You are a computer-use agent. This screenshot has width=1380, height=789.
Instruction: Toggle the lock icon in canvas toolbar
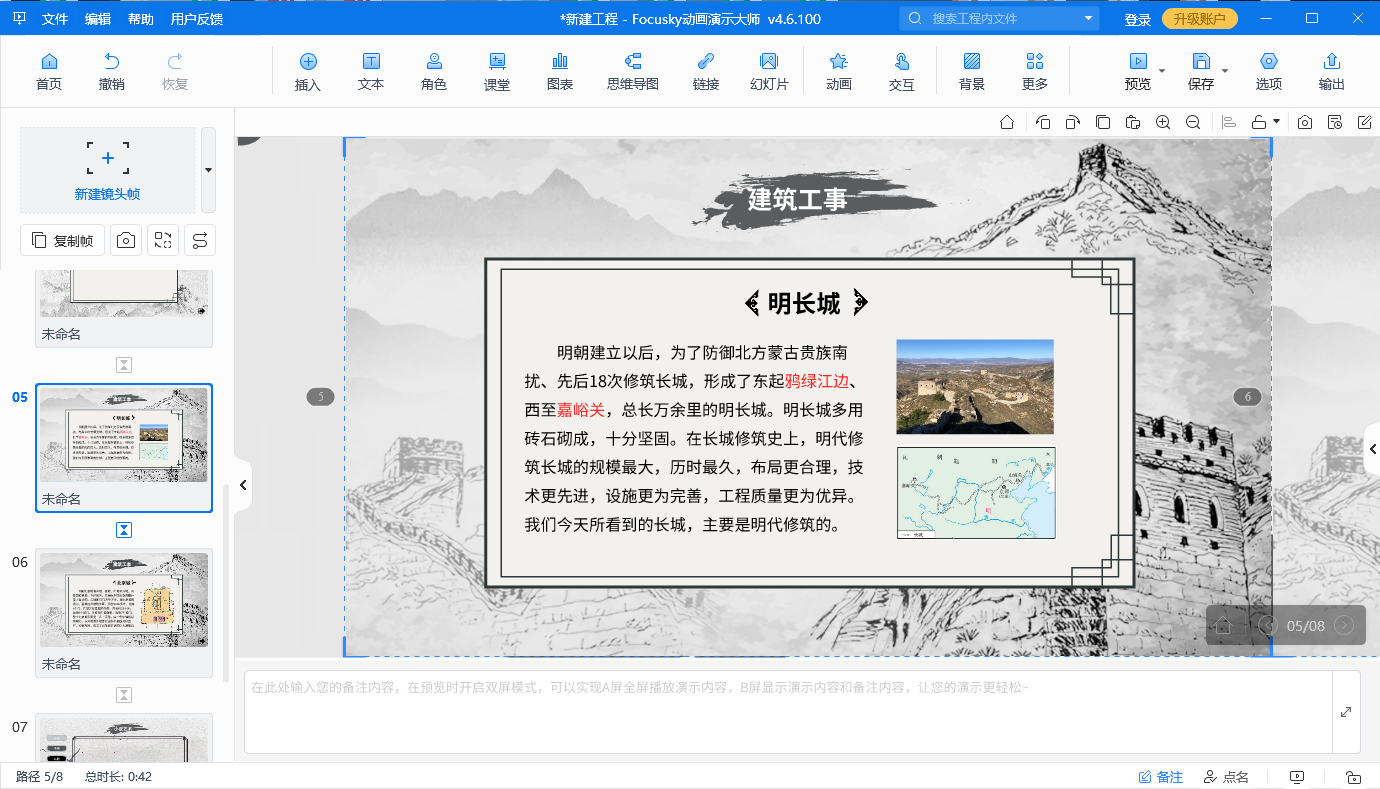pos(1260,122)
